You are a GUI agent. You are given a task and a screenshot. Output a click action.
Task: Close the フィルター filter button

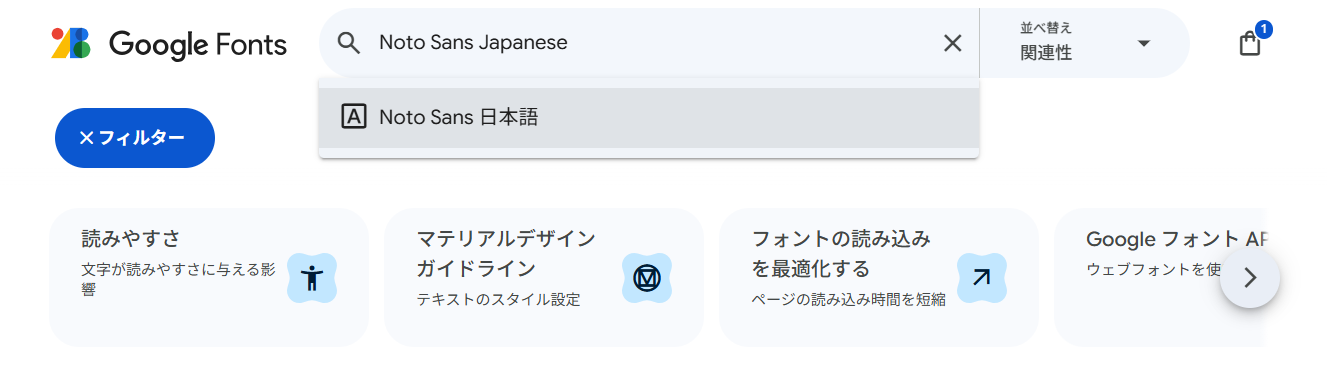coord(135,138)
